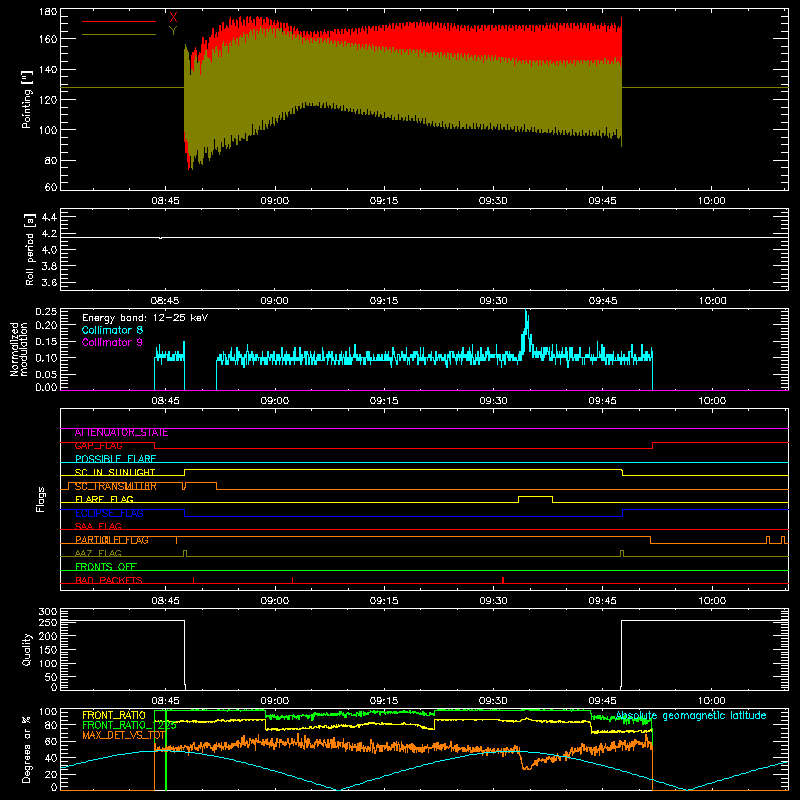Click the raised FLARE_FLAG pulse near 09:35
This screenshot has width=800, height=800.
(x=536, y=497)
